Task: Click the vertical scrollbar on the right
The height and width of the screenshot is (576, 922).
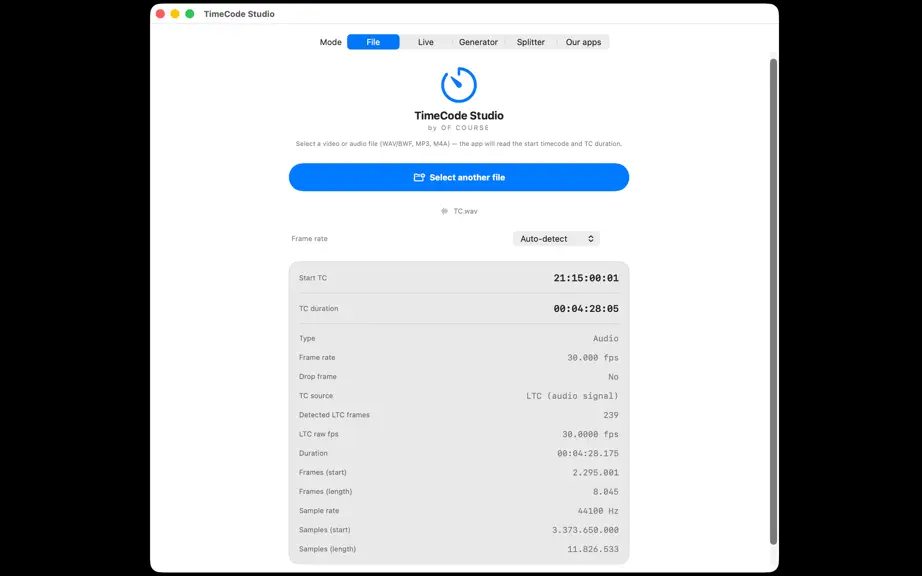Action: pos(773,302)
